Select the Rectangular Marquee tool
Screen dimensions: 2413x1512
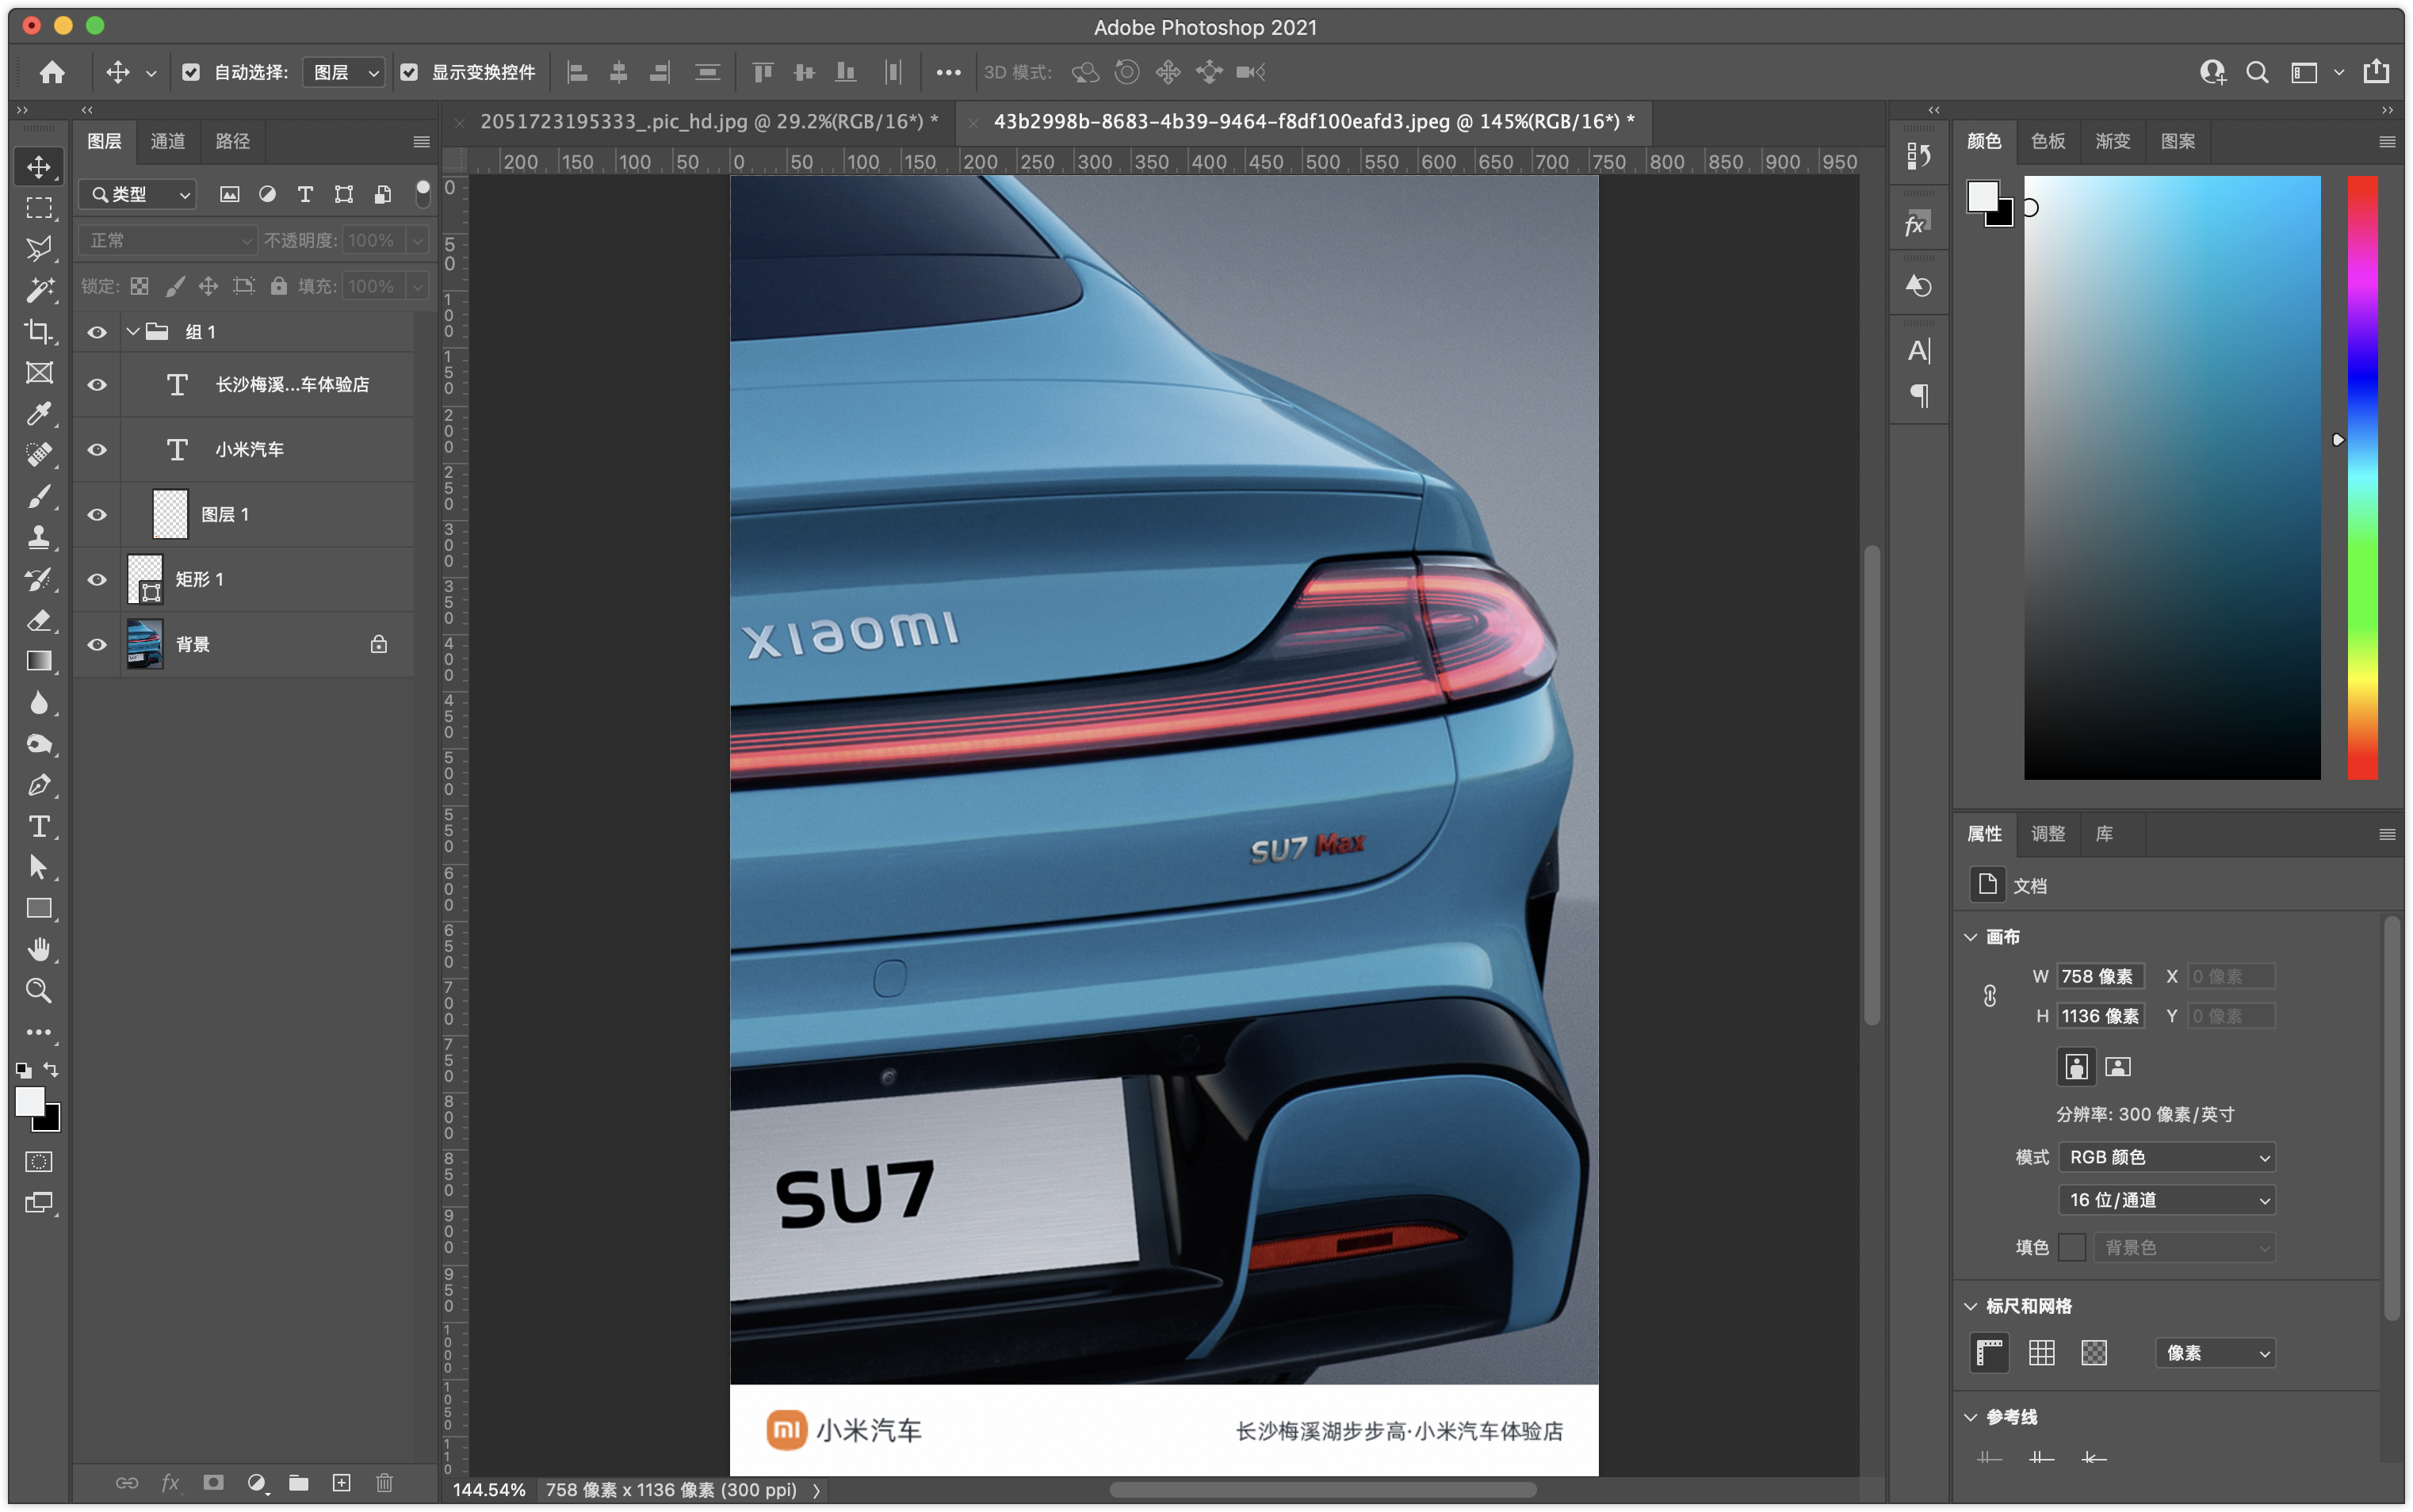[x=39, y=208]
